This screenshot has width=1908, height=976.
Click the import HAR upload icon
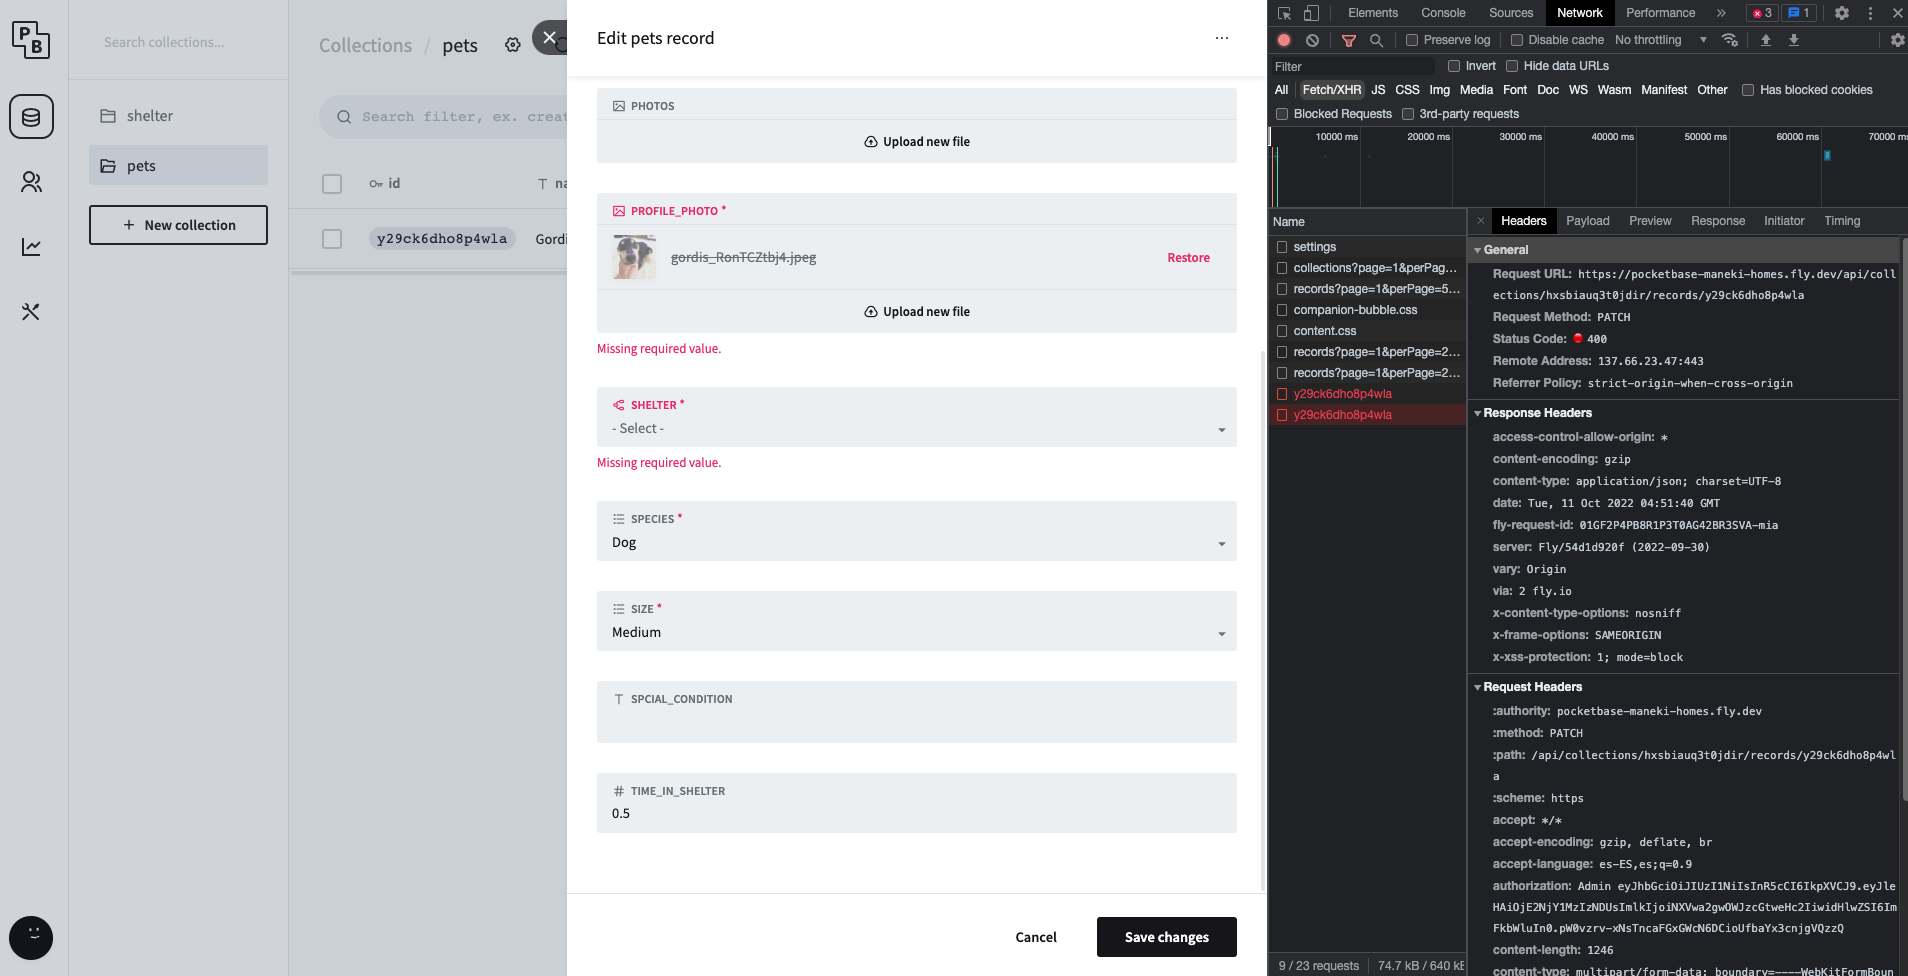click(x=1766, y=40)
